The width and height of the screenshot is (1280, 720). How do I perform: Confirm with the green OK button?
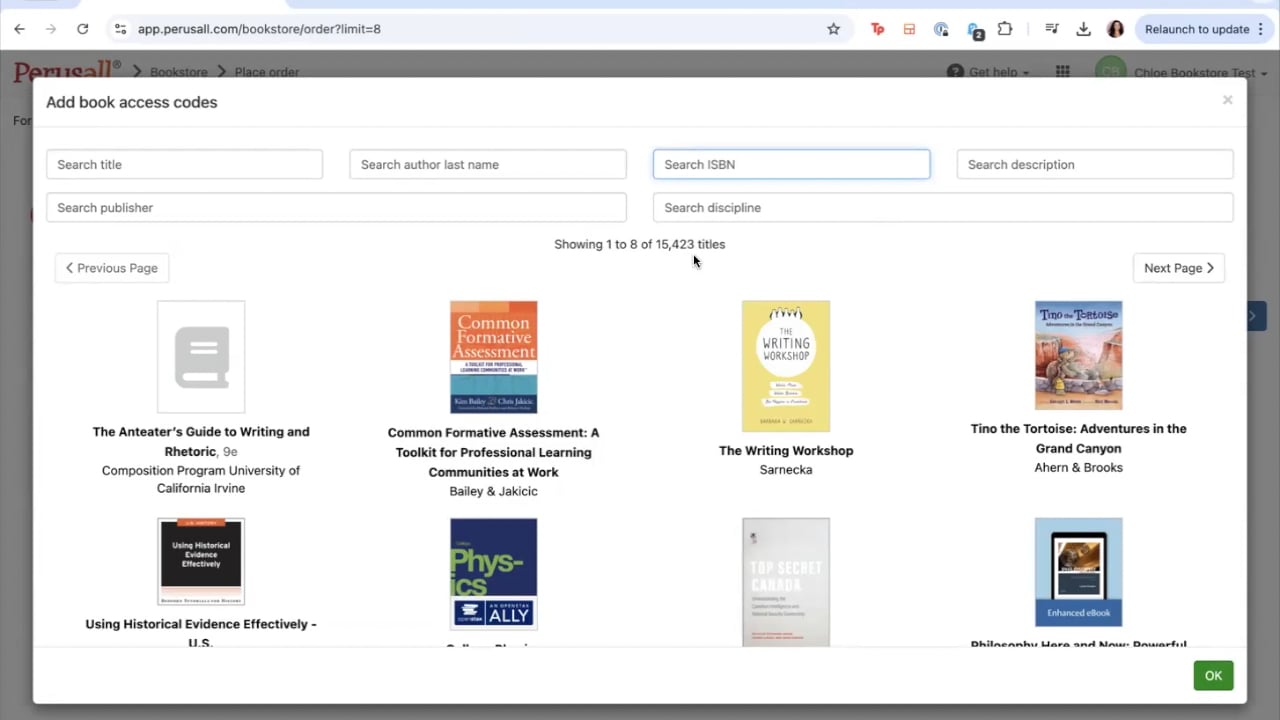(1213, 676)
